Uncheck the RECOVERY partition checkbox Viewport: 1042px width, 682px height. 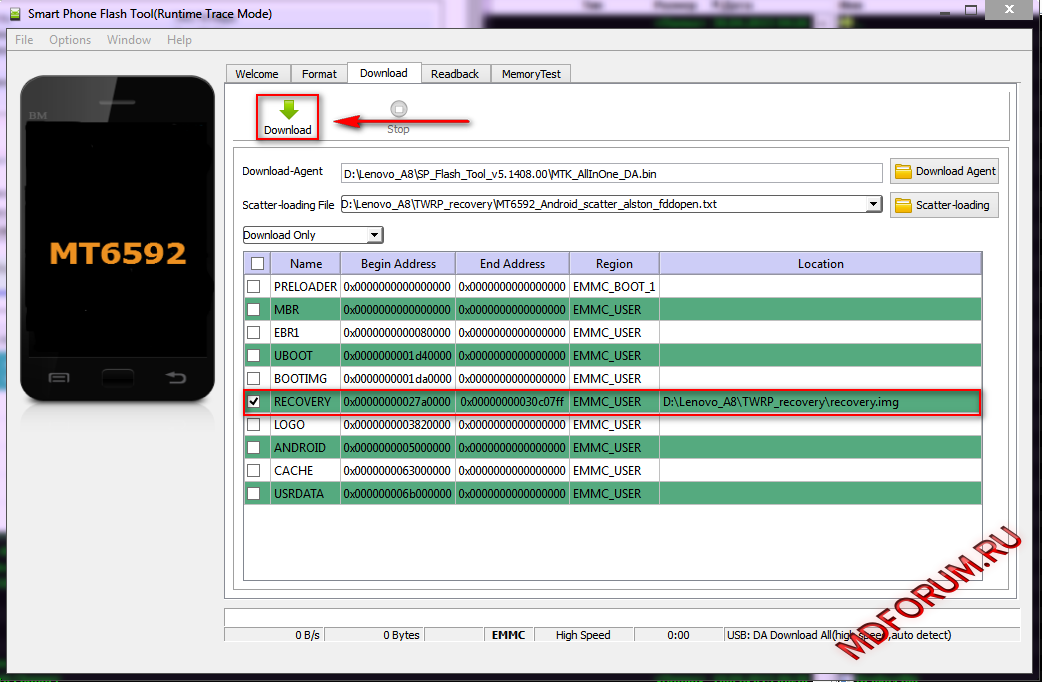click(254, 401)
